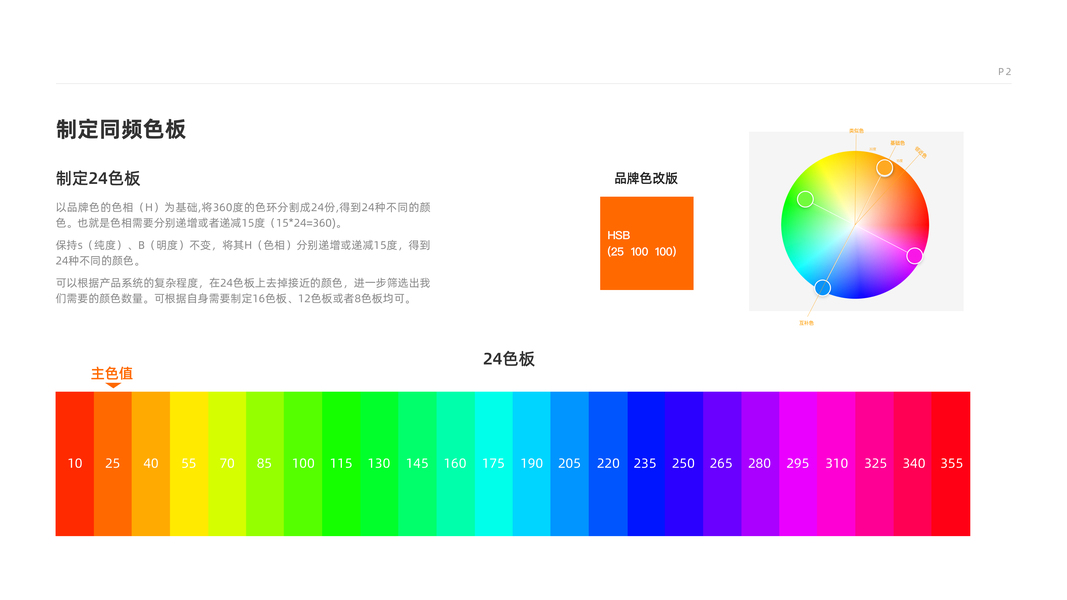Click the heading 制定同频色板
The width and height of the screenshot is (1067, 600).
point(121,129)
